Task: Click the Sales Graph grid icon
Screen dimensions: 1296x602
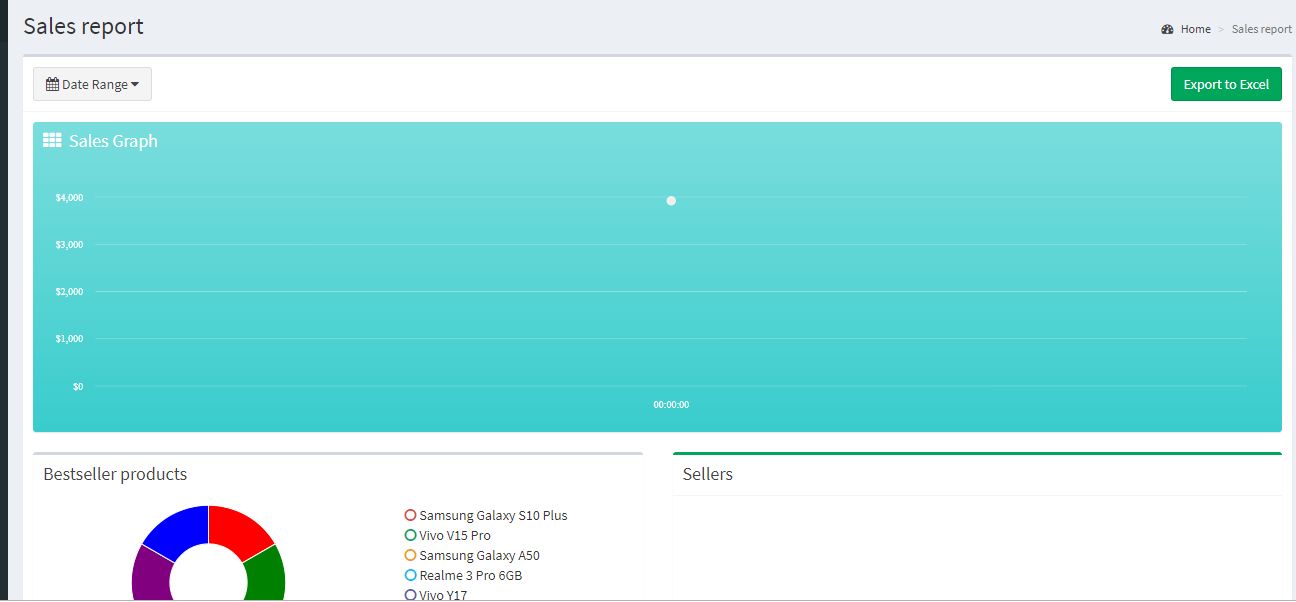Action: [52, 141]
